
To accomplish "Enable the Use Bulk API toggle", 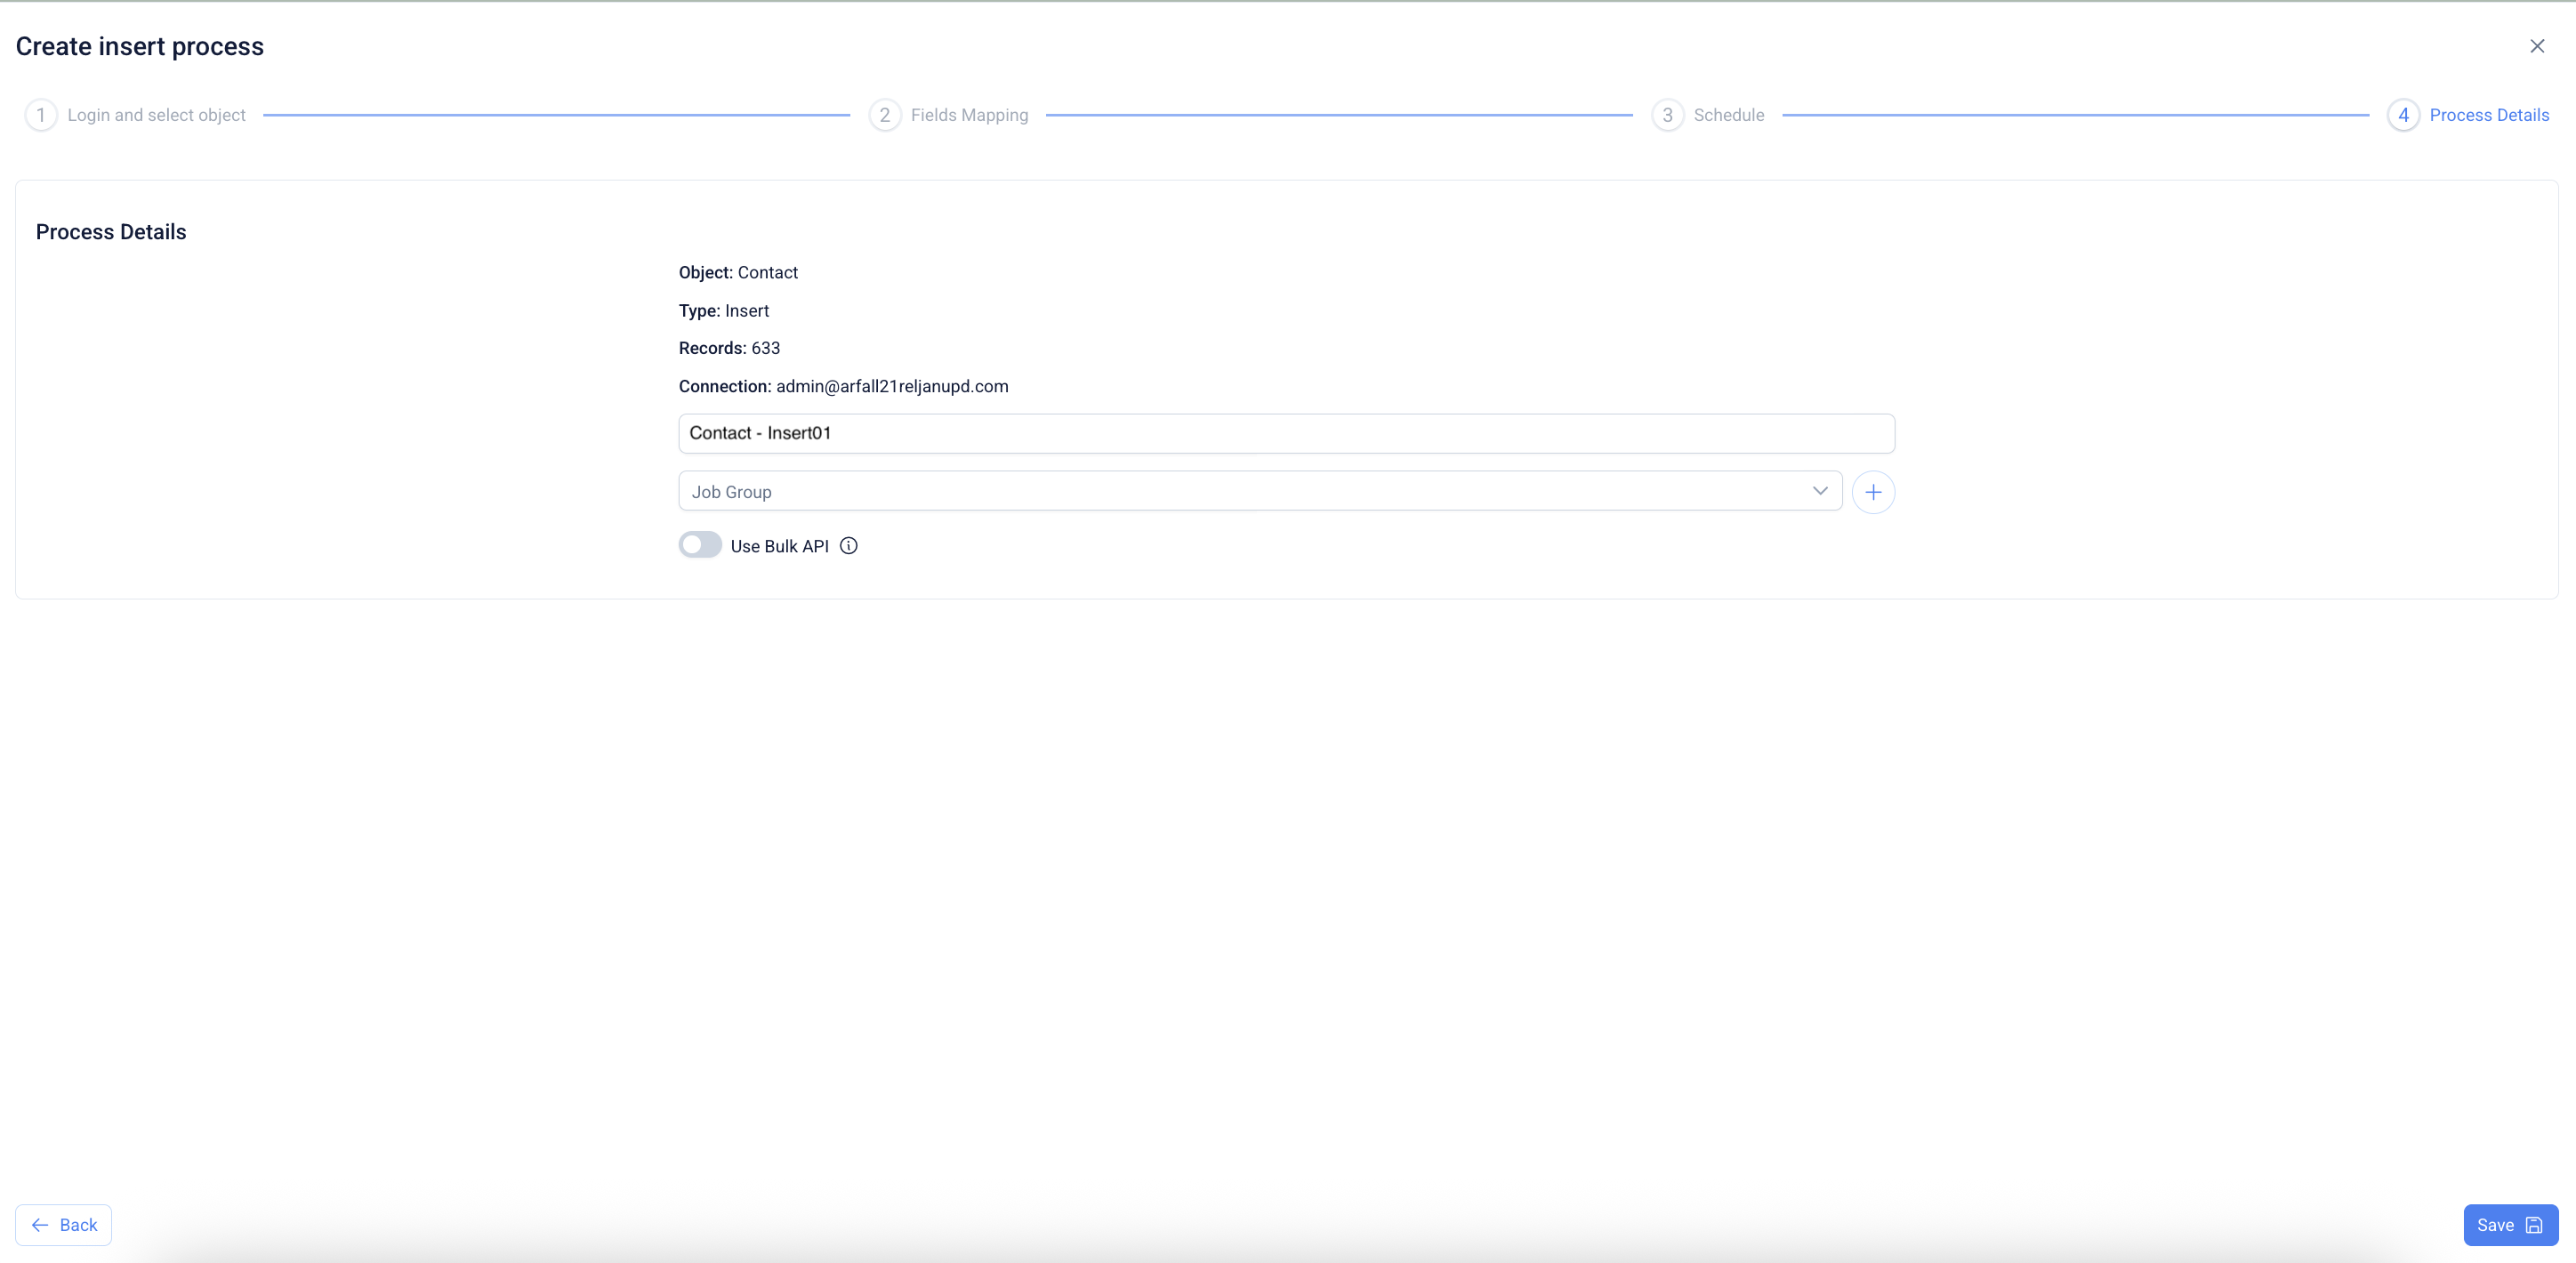I will (x=700, y=545).
